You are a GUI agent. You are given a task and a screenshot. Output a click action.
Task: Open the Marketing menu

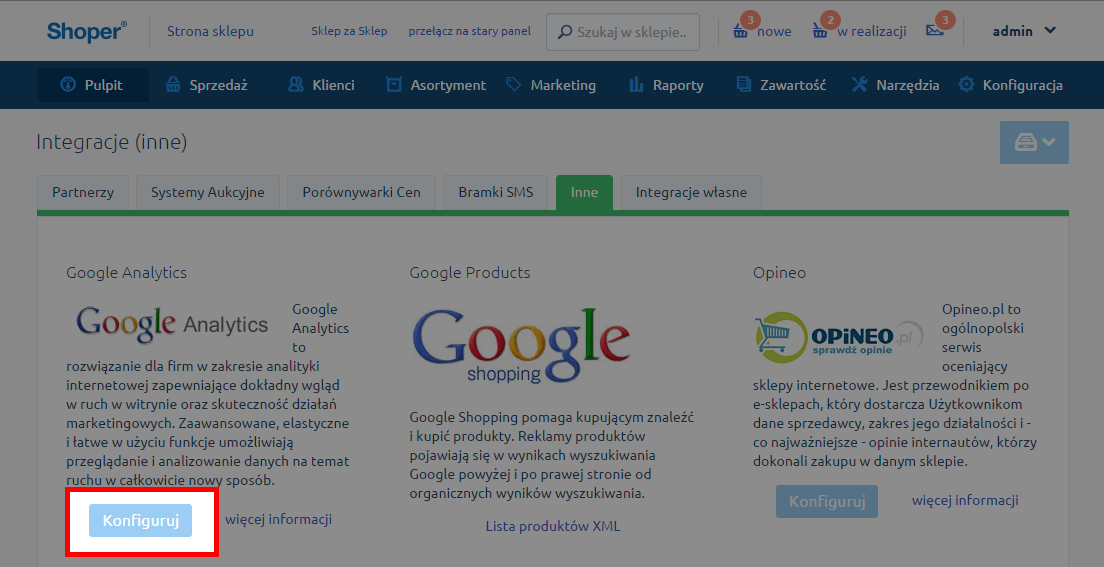pos(551,85)
